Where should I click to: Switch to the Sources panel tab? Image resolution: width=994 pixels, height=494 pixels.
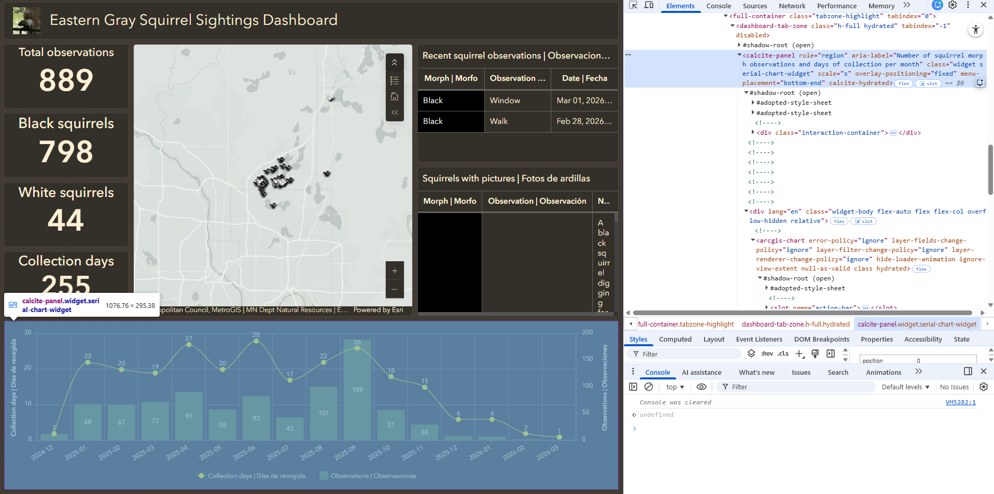tap(754, 6)
